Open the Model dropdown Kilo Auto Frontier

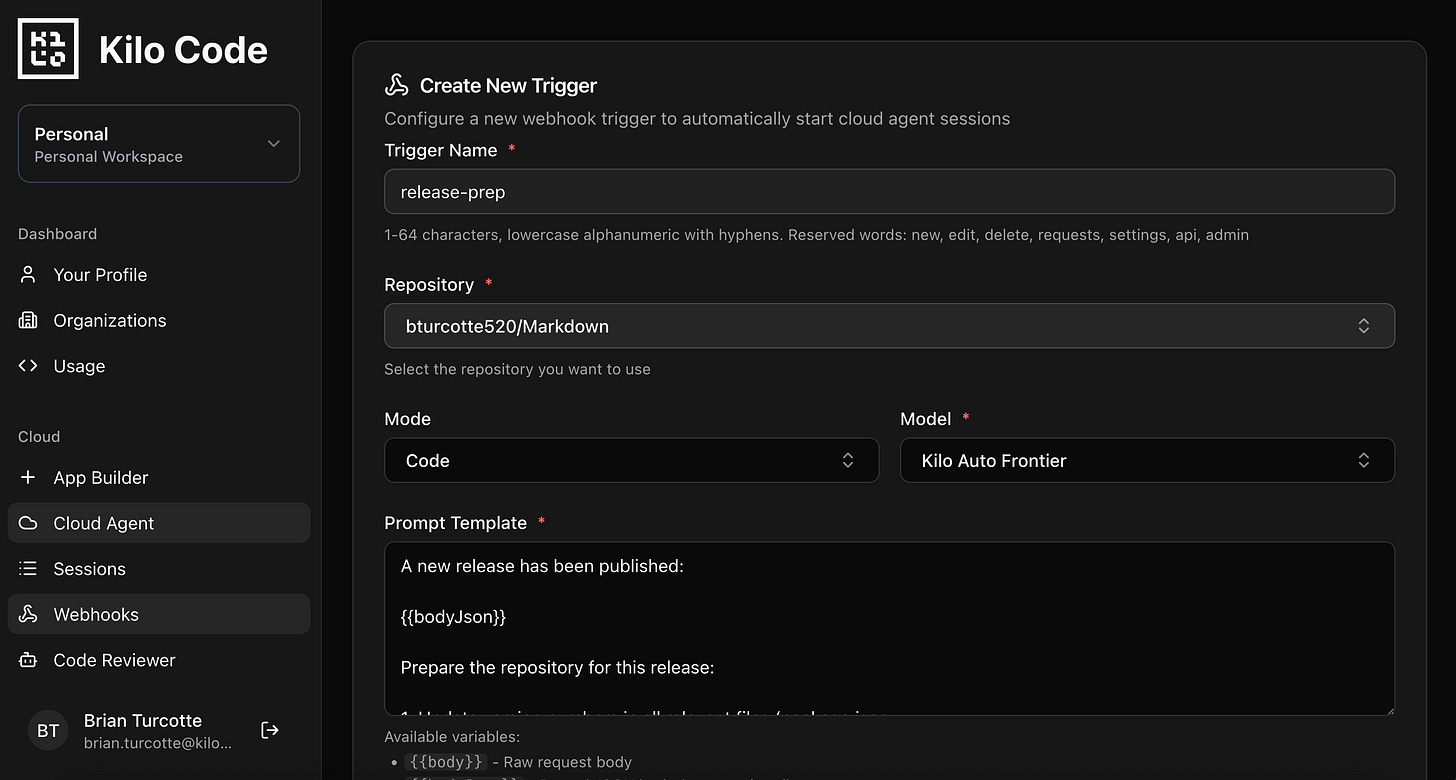coord(1147,460)
